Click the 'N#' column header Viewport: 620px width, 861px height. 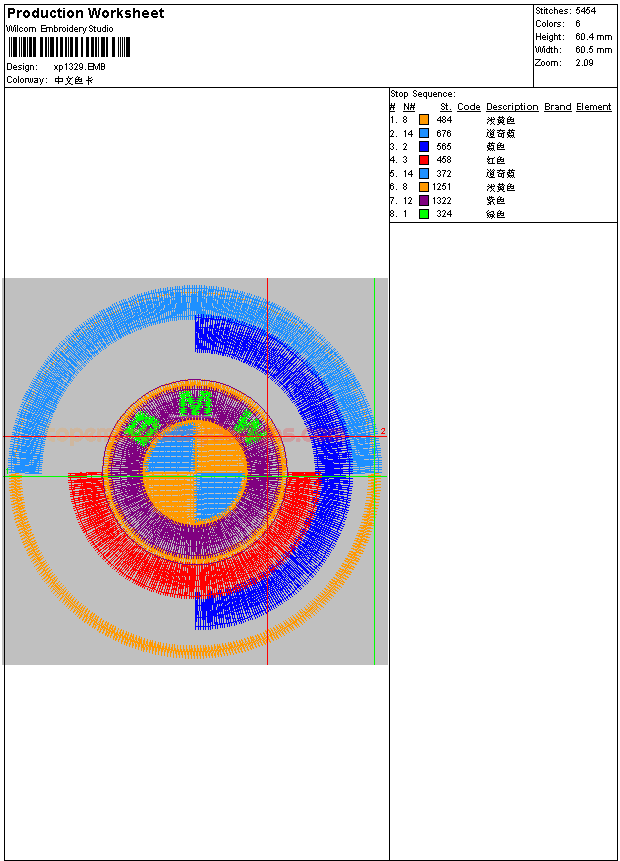[409, 107]
